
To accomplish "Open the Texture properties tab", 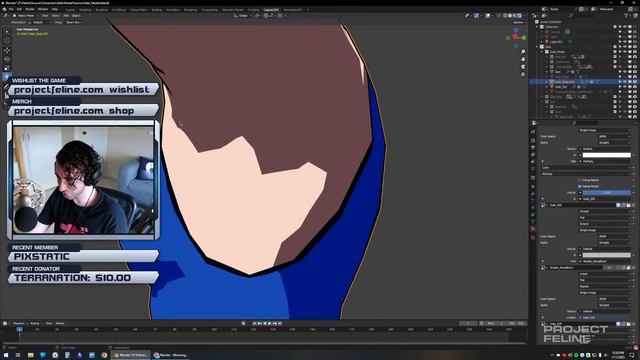I will click(x=533, y=237).
